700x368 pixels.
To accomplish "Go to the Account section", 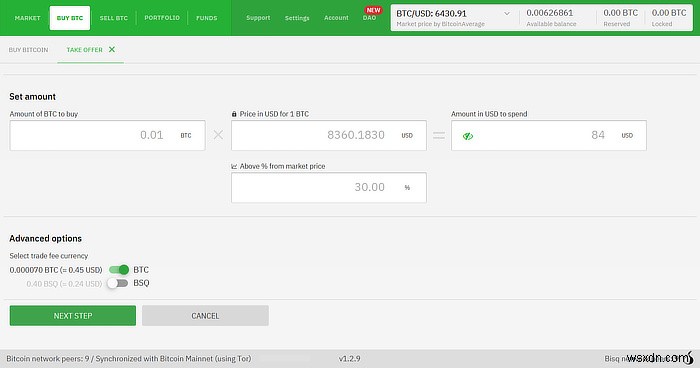I will coord(336,18).
